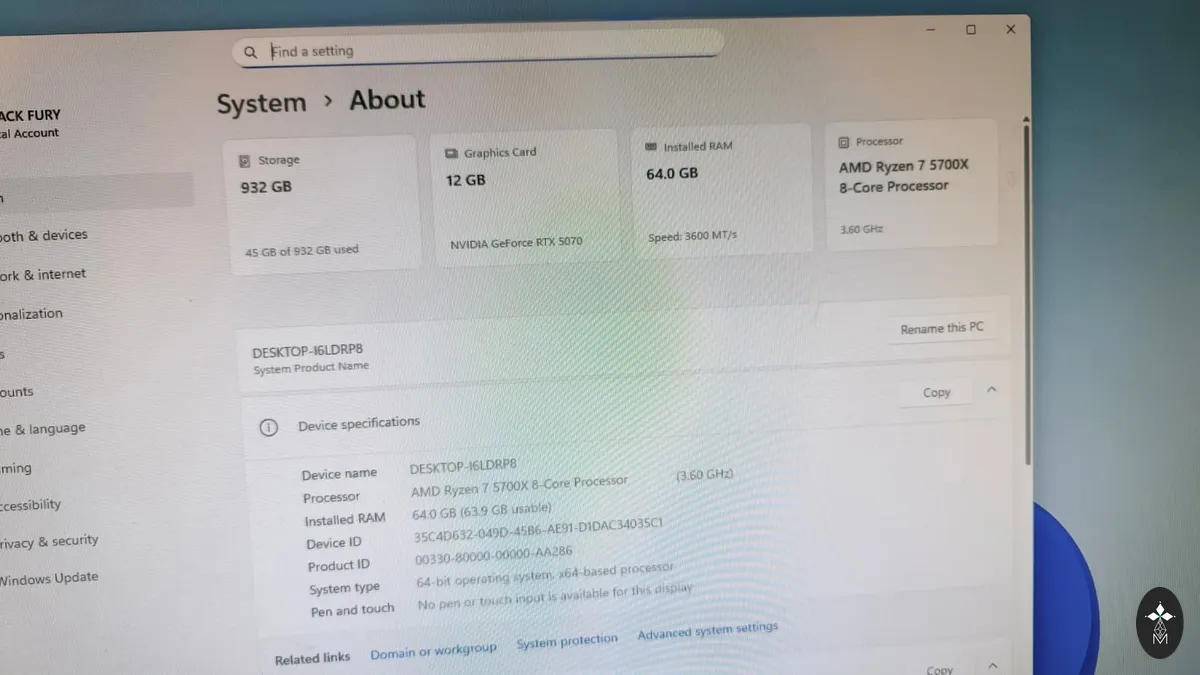Select the Product ID value 00330-80000-00000-AA286
The width and height of the screenshot is (1200, 675).
tap(494, 557)
